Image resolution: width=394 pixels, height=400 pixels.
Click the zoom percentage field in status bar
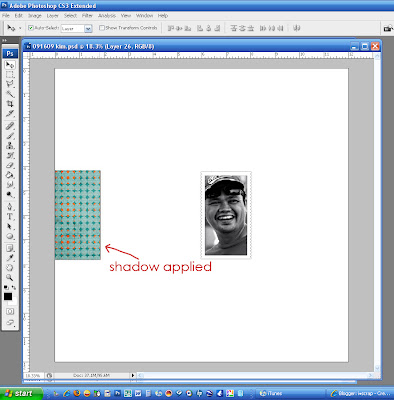click(x=33, y=375)
